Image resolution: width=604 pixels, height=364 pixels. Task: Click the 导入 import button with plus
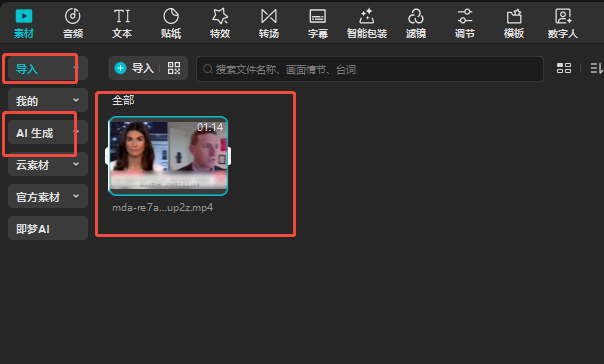pyautogui.click(x=134, y=68)
